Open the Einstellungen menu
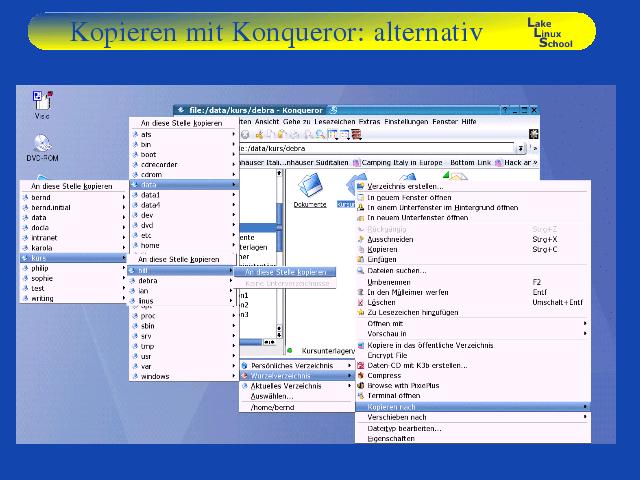 tap(406, 122)
